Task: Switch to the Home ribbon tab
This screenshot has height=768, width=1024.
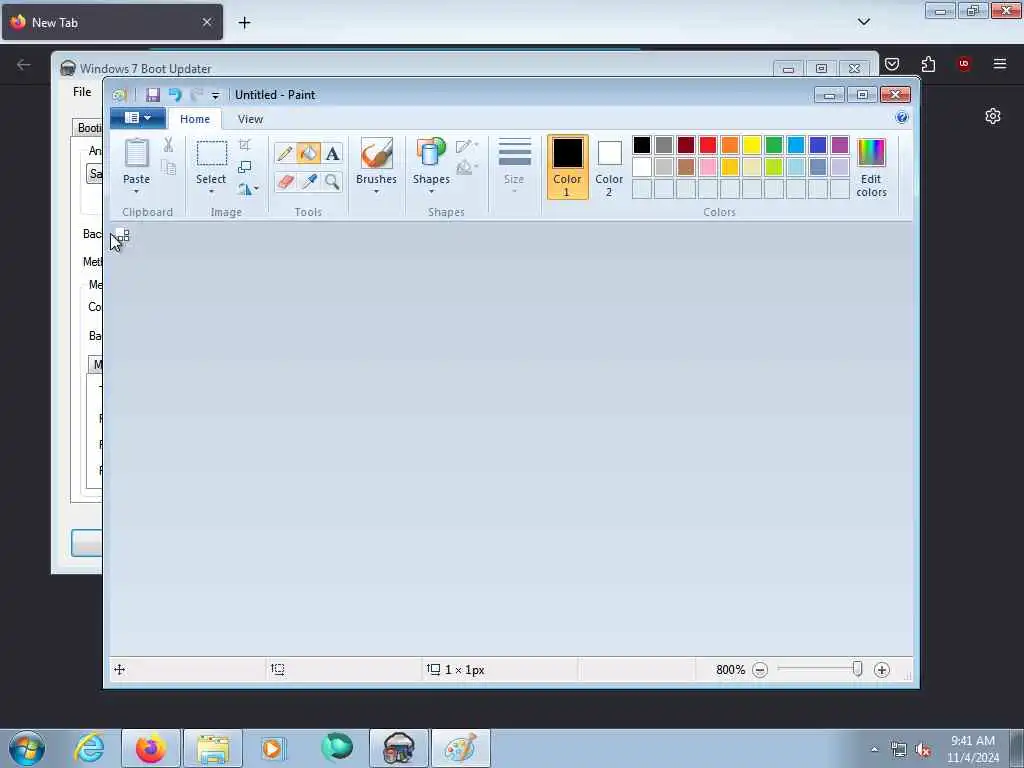Action: pos(195,119)
